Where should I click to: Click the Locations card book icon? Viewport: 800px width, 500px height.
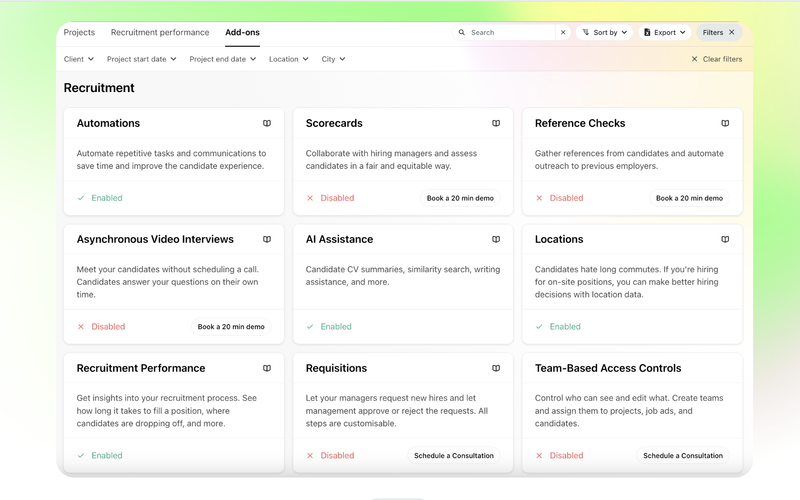pyautogui.click(x=725, y=240)
